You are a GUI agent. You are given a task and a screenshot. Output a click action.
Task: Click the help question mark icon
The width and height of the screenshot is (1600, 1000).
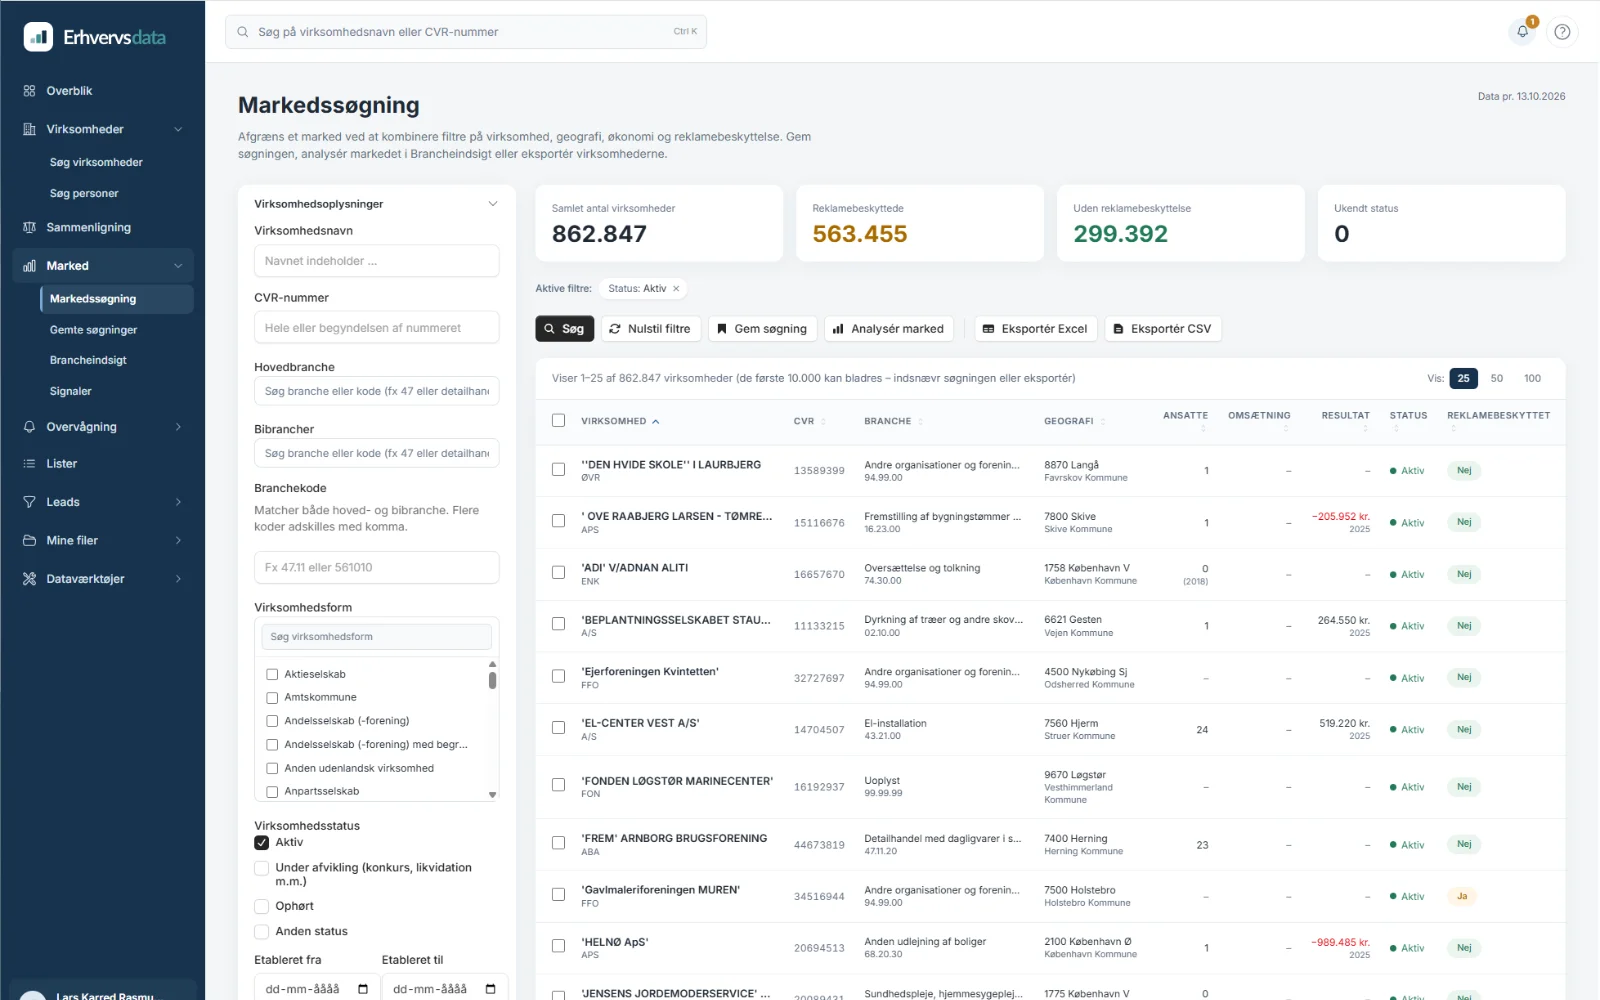(1562, 32)
